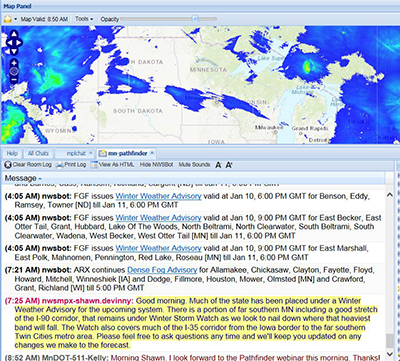Click the MINNESOTA label on the map
The width and height of the screenshot is (400, 361).
coord(208,70)
